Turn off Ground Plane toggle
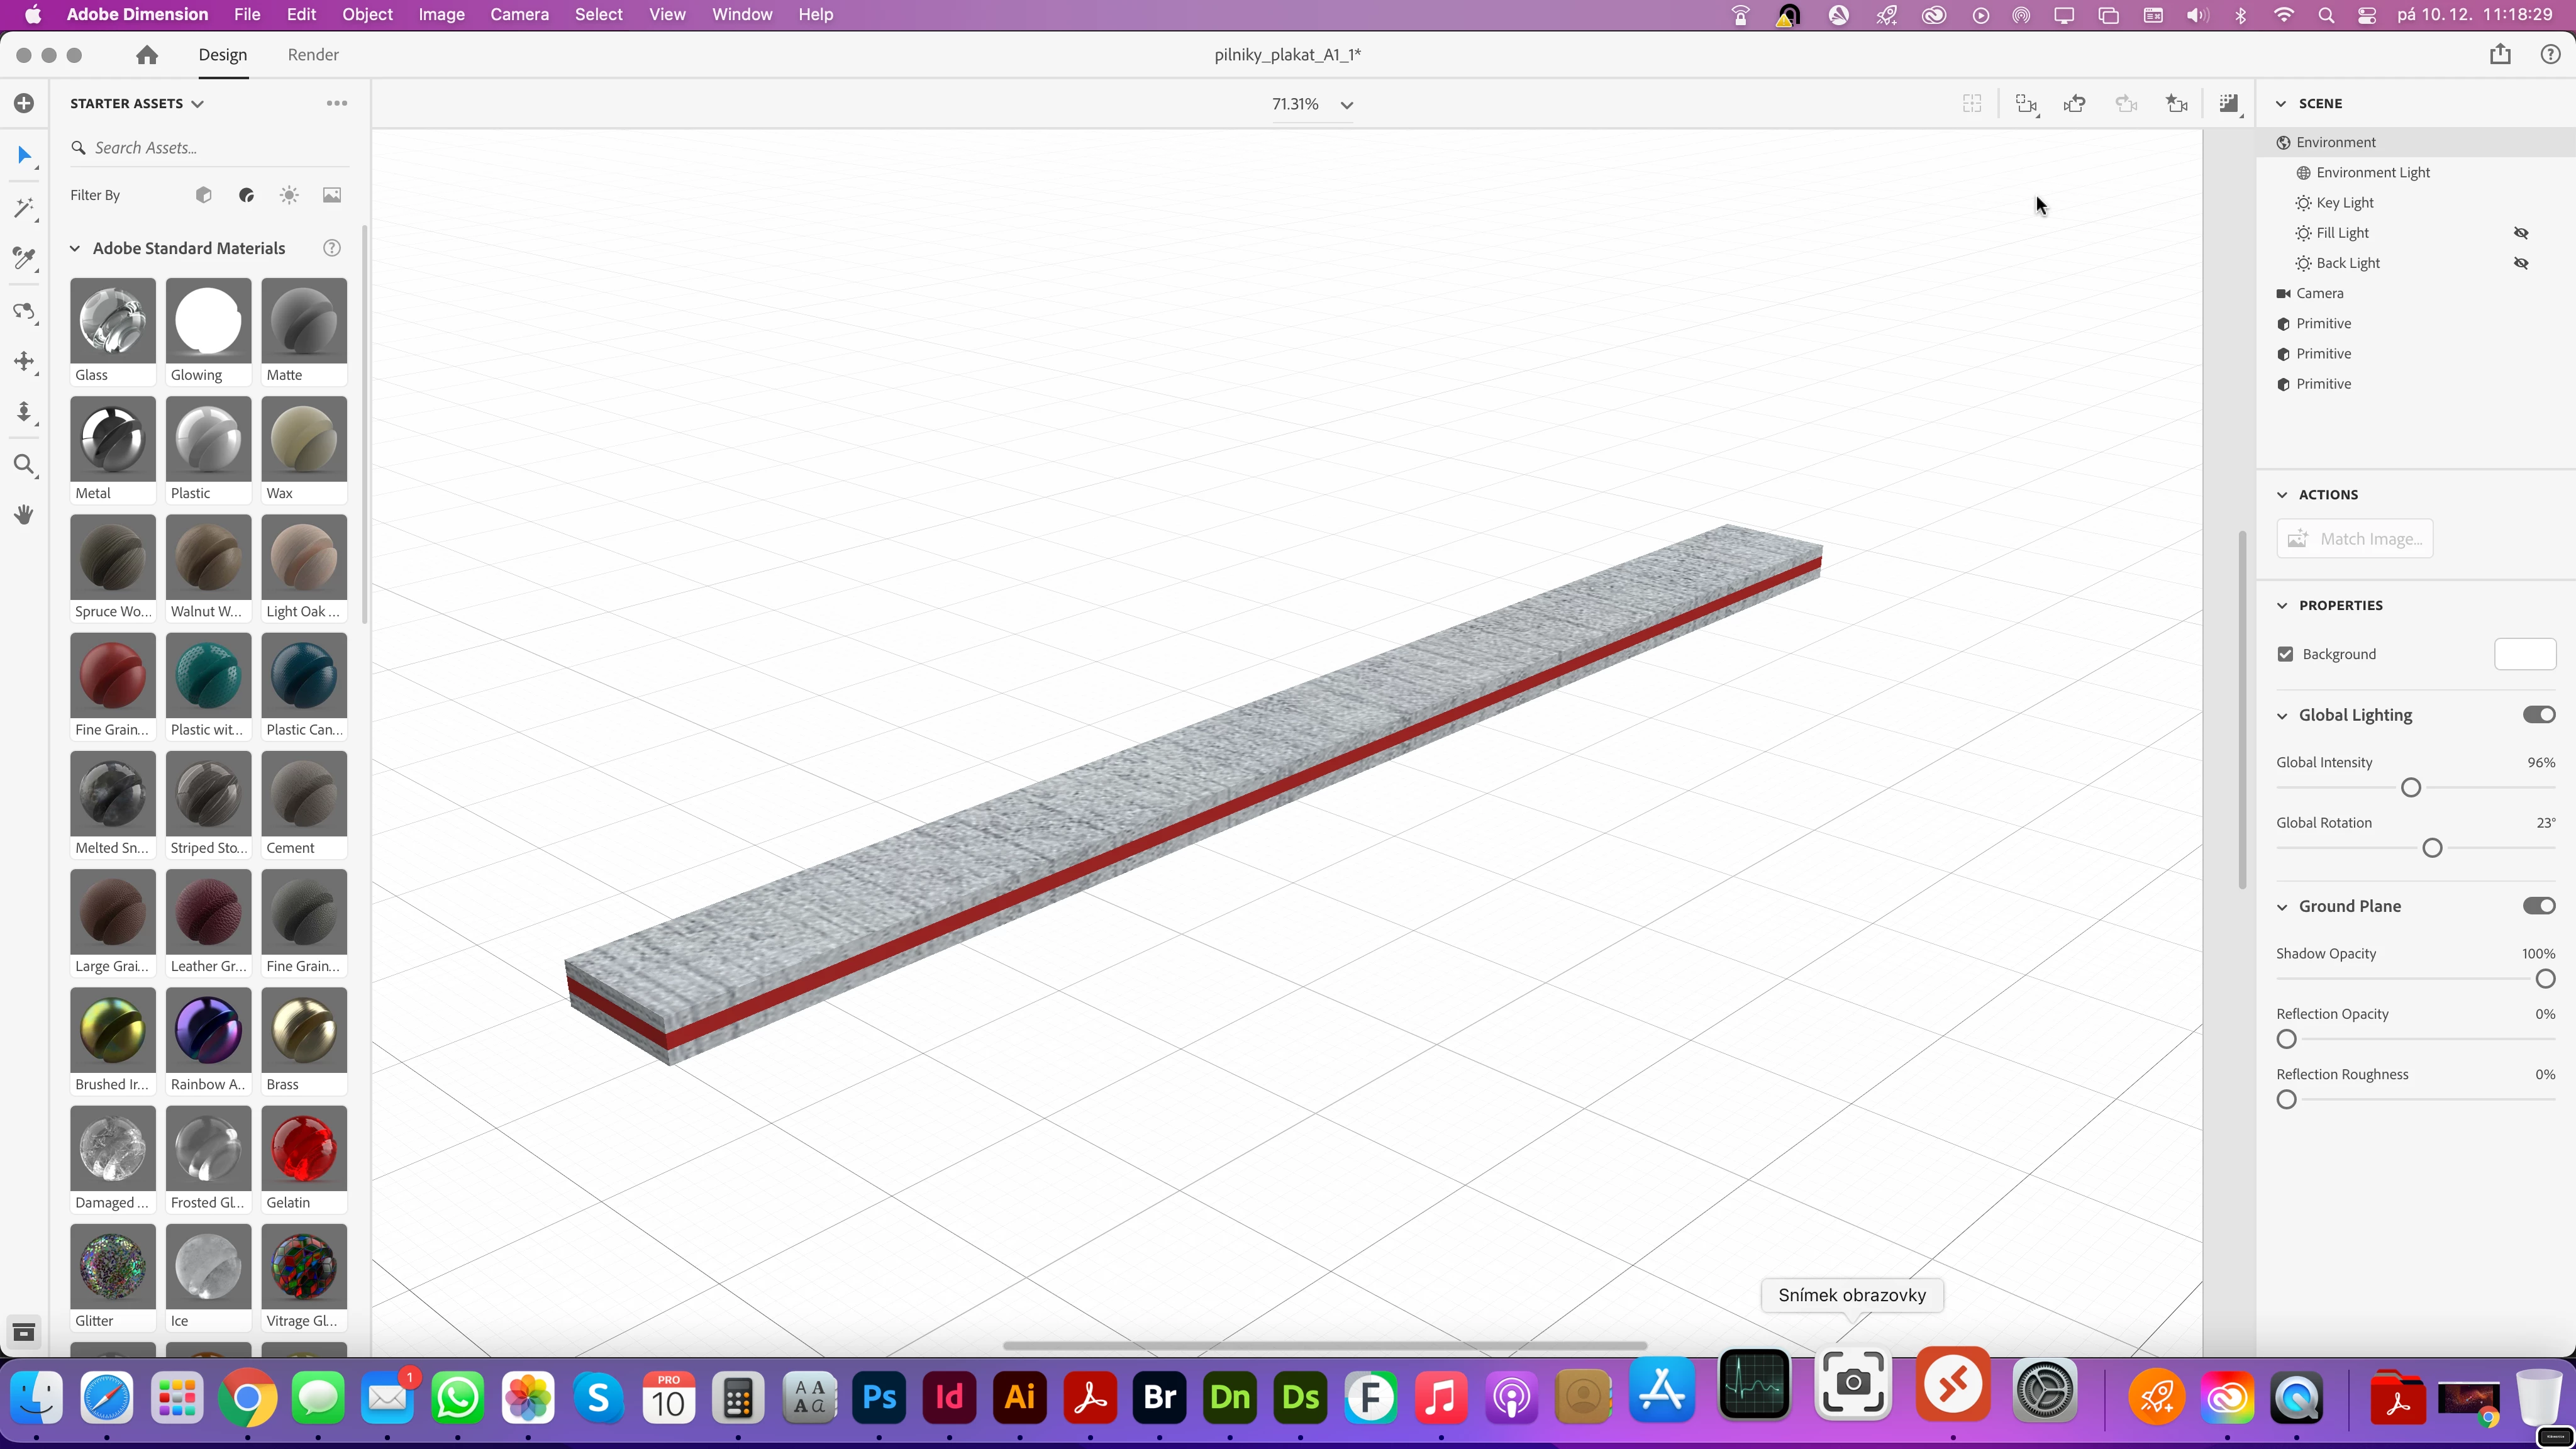This screenshot has width=2576, height=1449. [x=2538, y=906]
